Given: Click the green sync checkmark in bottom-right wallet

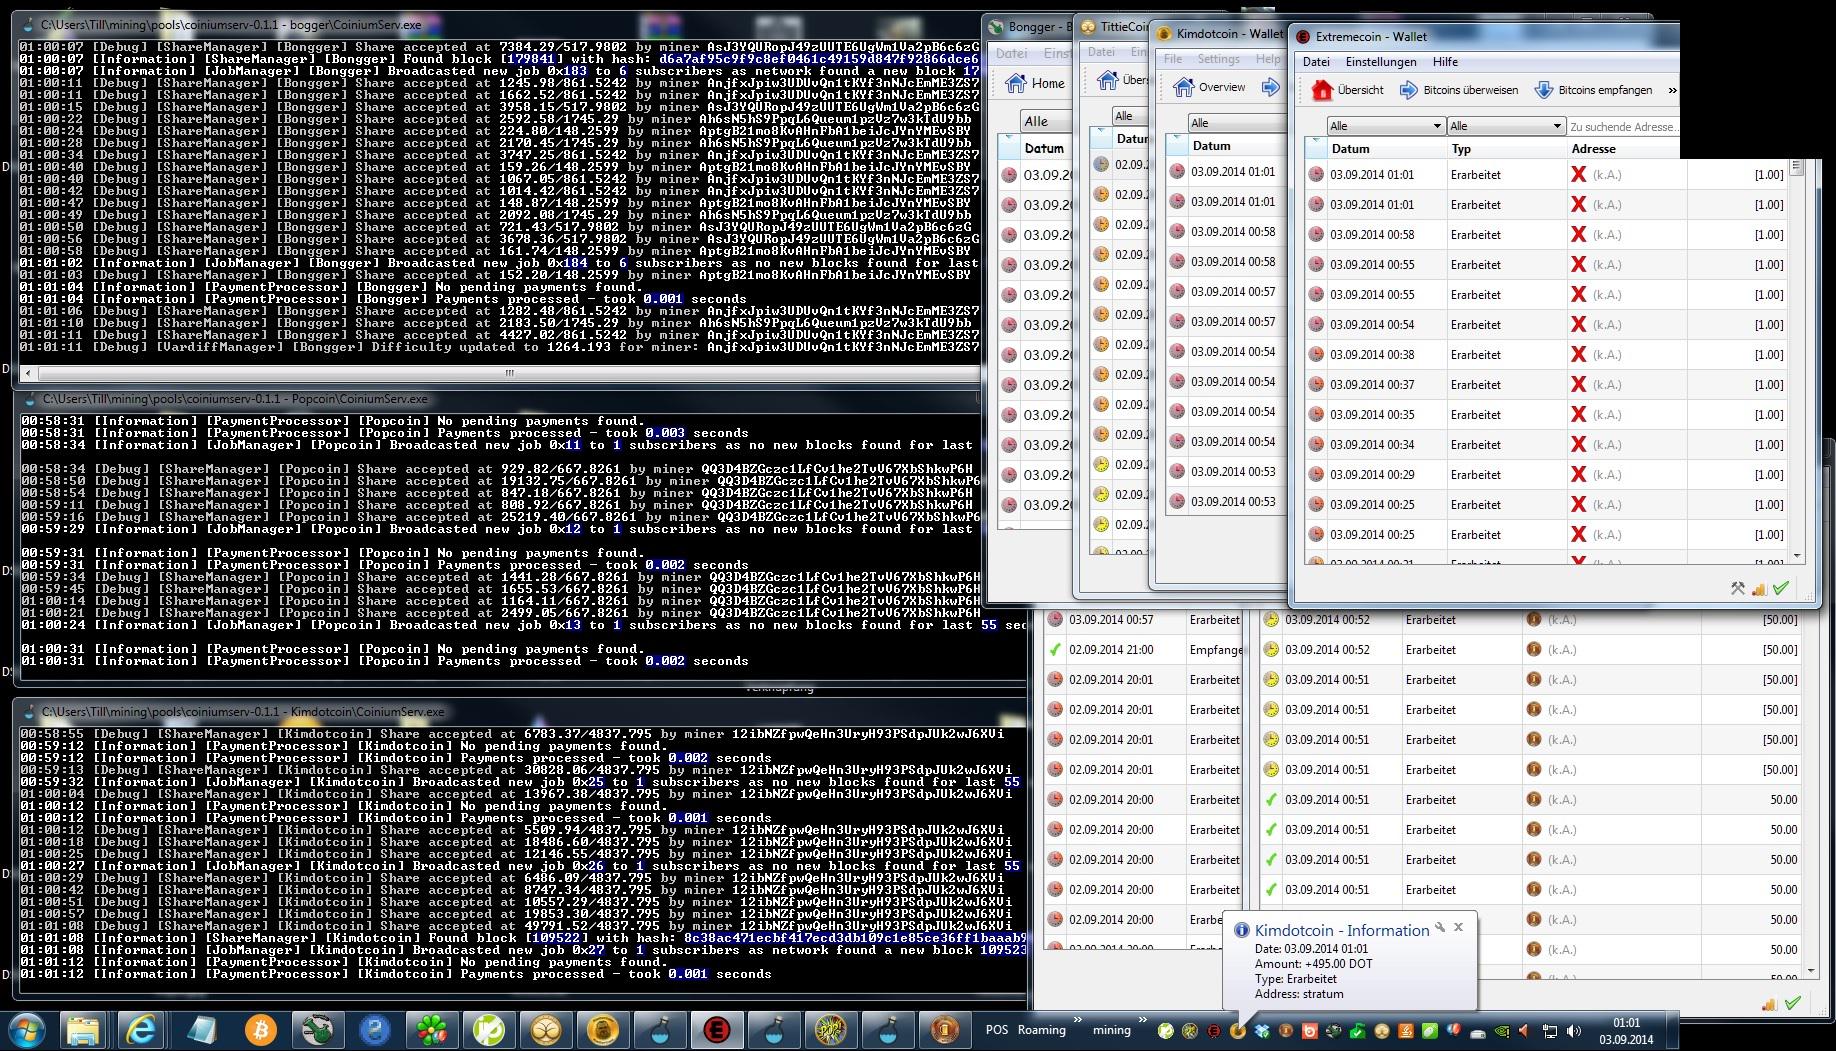Looking at the screenshot, I should point(1793,1003).
